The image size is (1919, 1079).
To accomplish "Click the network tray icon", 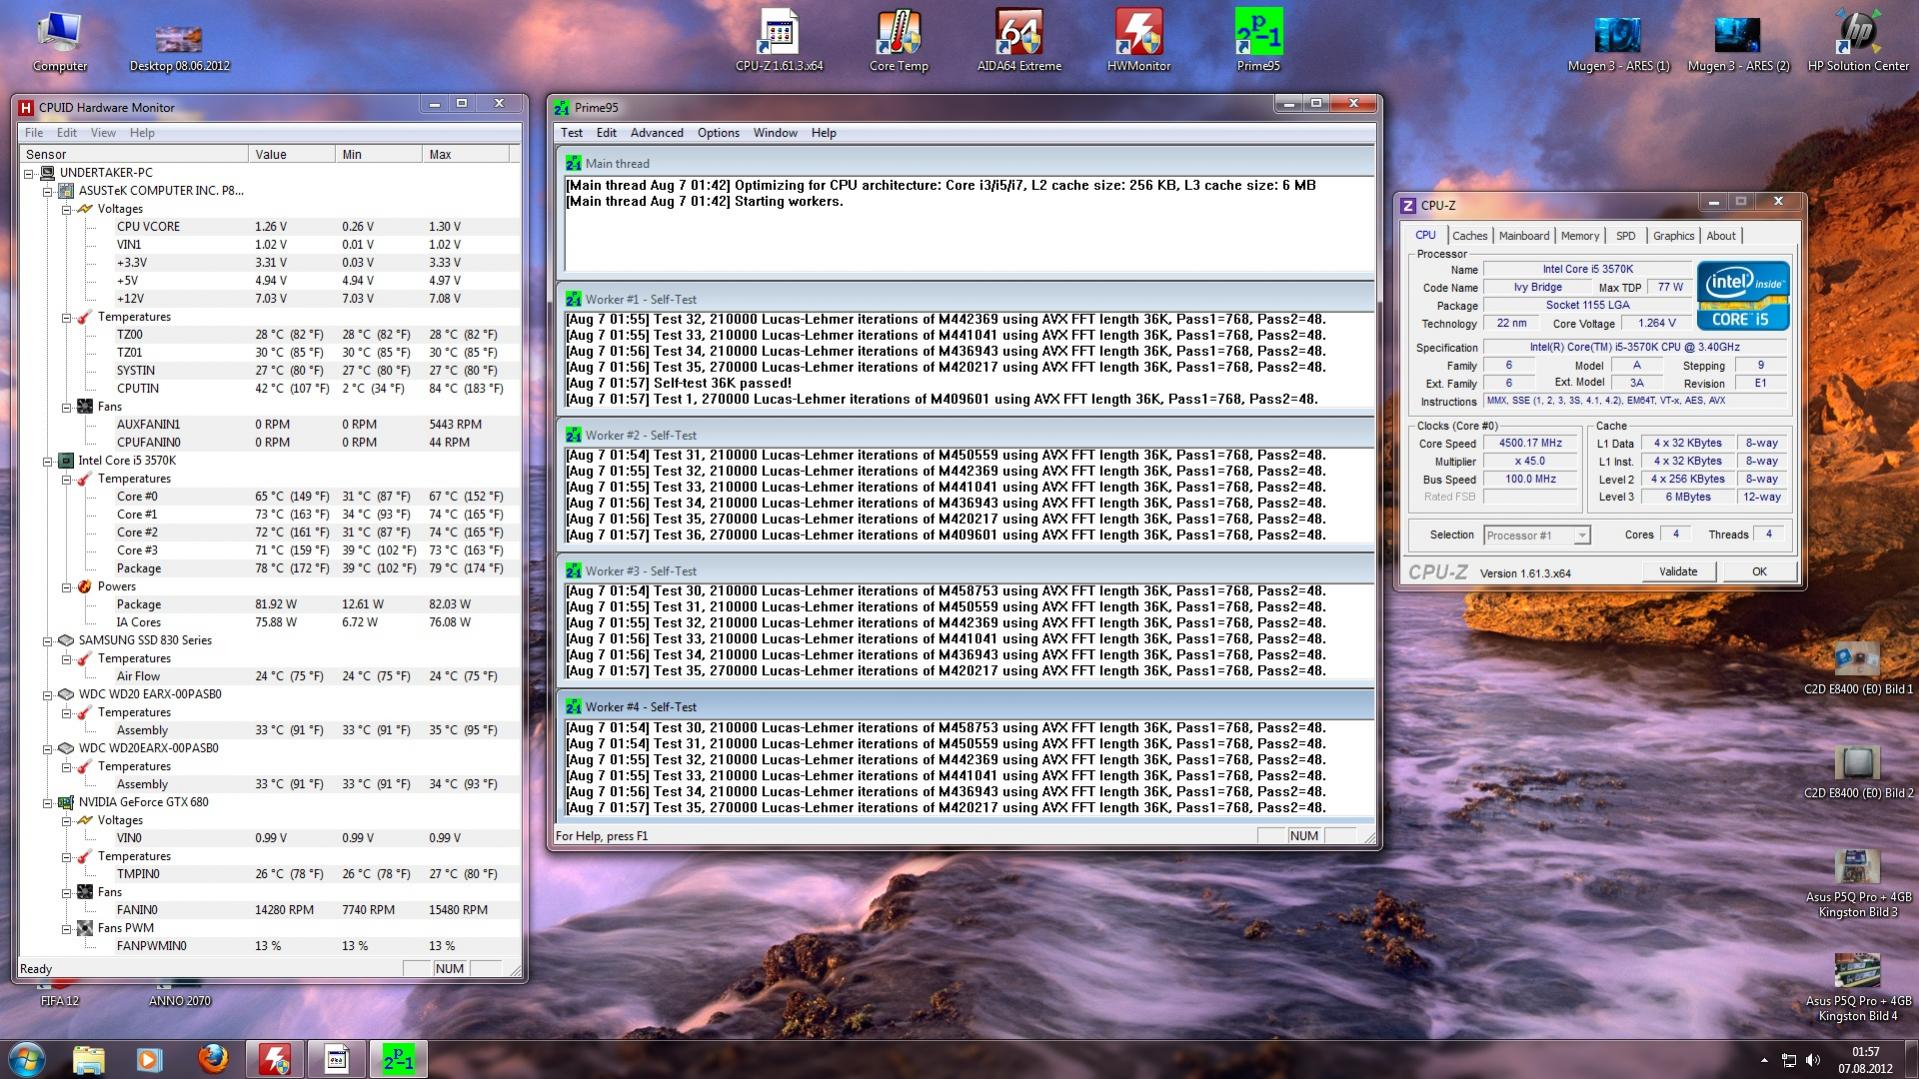I will click(1789, 1060).
